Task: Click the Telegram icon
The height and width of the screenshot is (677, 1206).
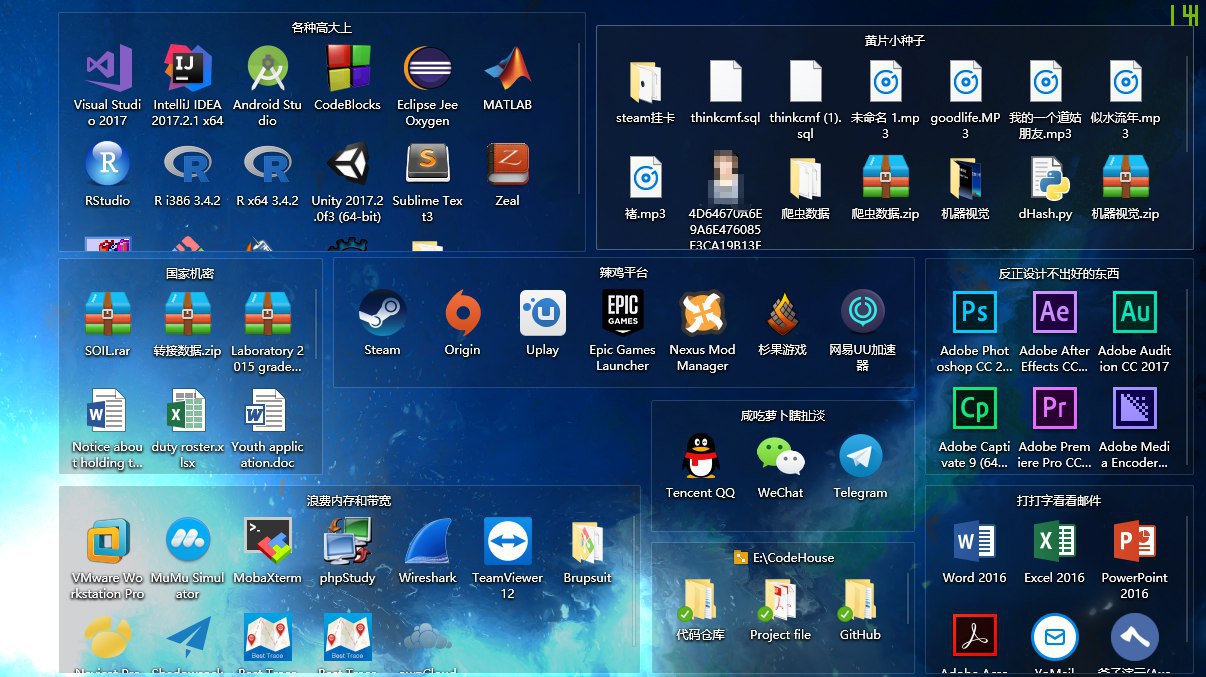Action: click(860, 457)
